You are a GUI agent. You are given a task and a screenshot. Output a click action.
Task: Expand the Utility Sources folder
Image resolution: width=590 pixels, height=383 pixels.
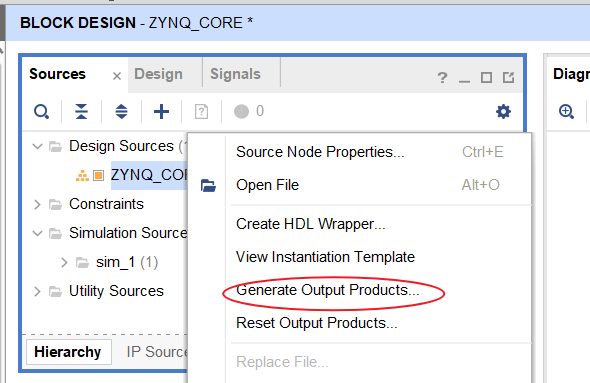click(37, 291)
